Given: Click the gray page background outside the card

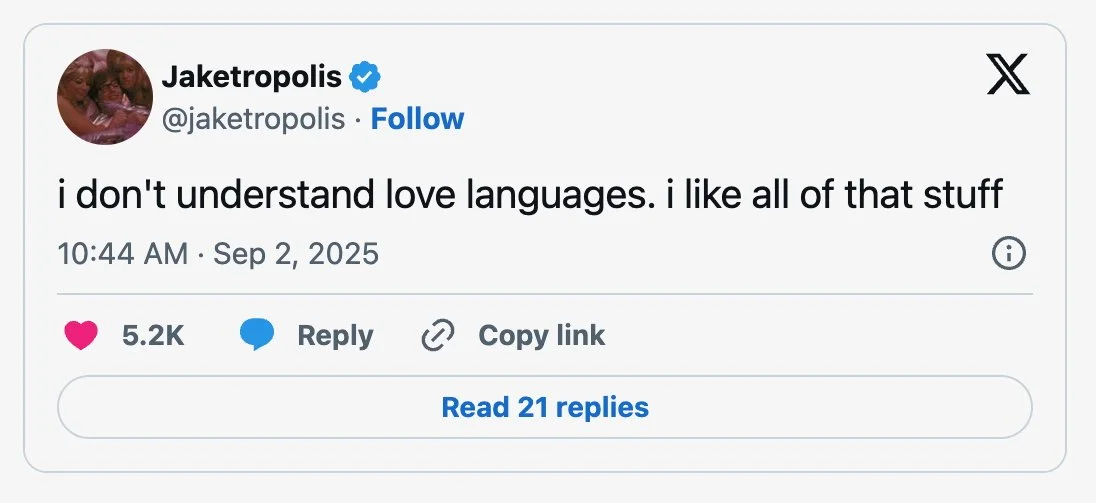Looking at the screenshot, I should pos(548,488).
